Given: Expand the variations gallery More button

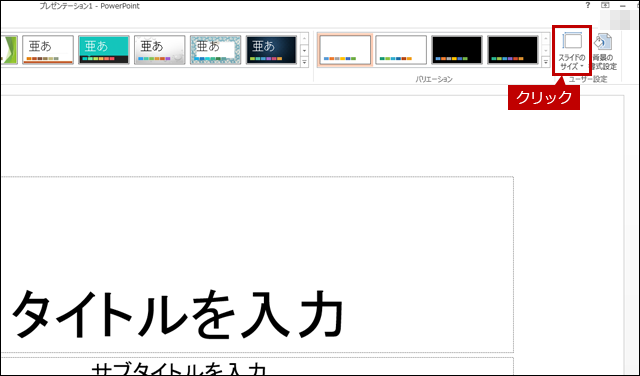Looking at the screenshot, I should 546,62.
